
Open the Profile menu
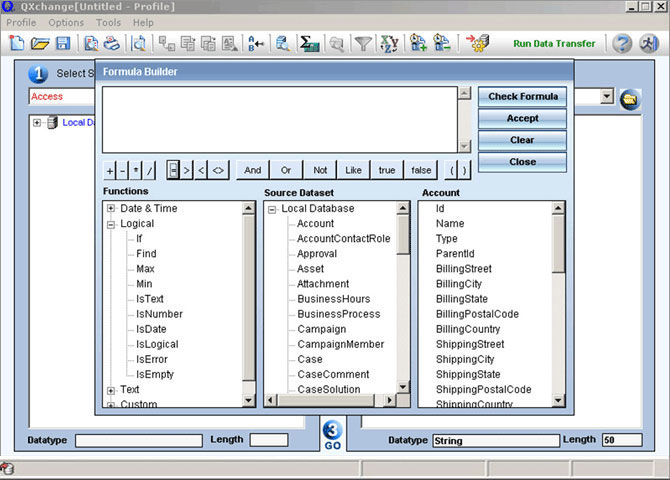click(x=21, y=23)
